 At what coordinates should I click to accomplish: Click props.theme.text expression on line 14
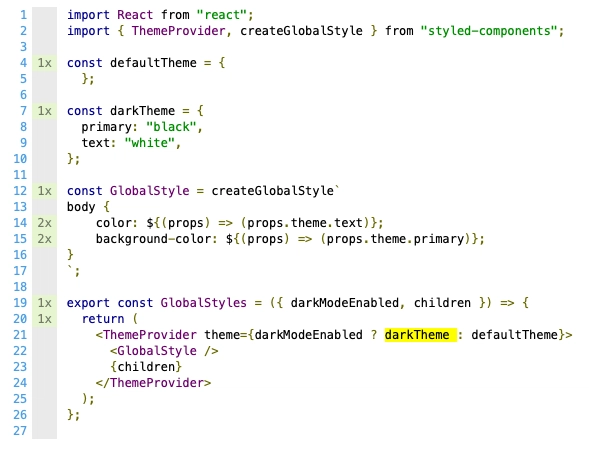(x=305, y=223)
